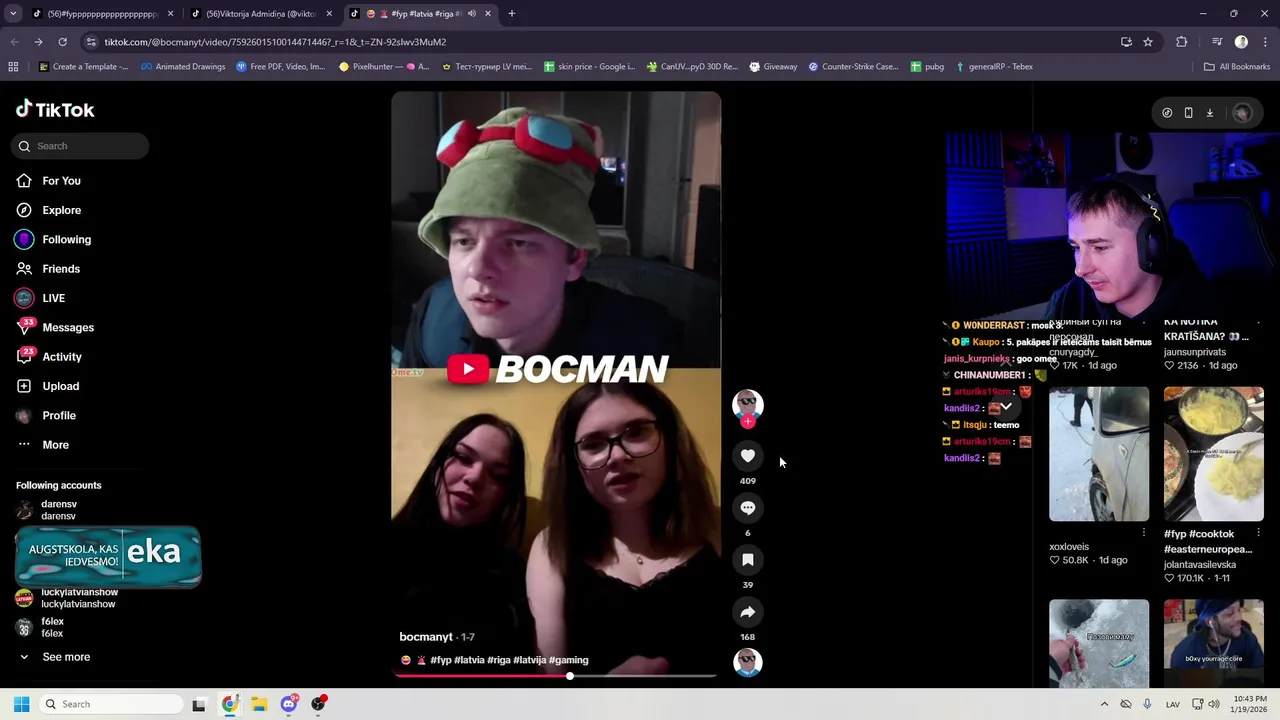Open the bocmanyt username link
Viewport: 1280px width, 720px height.
point(426,637)
